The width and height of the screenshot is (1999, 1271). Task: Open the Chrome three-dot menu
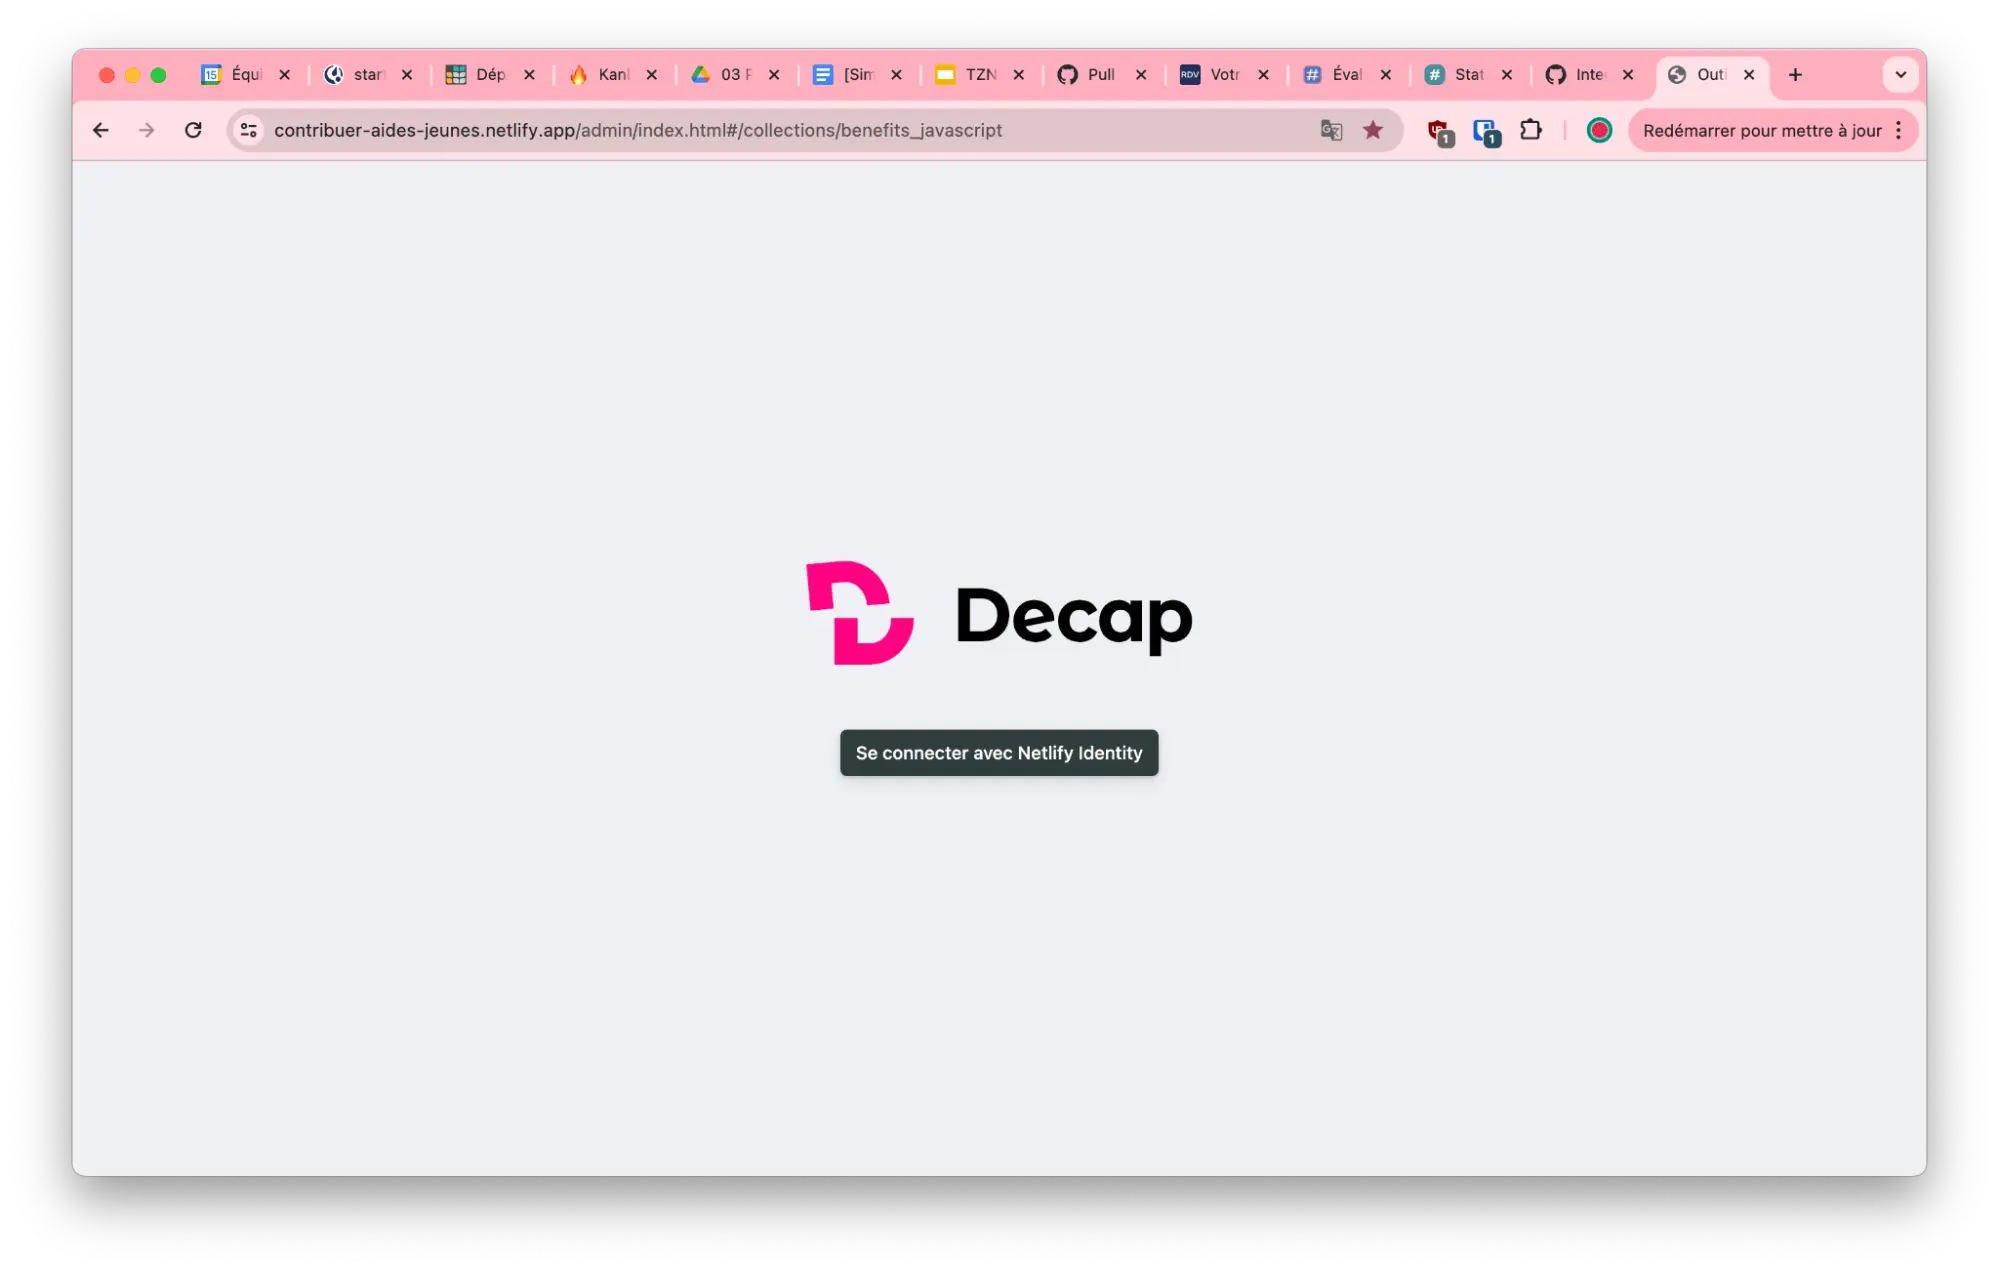[1897, 130]
